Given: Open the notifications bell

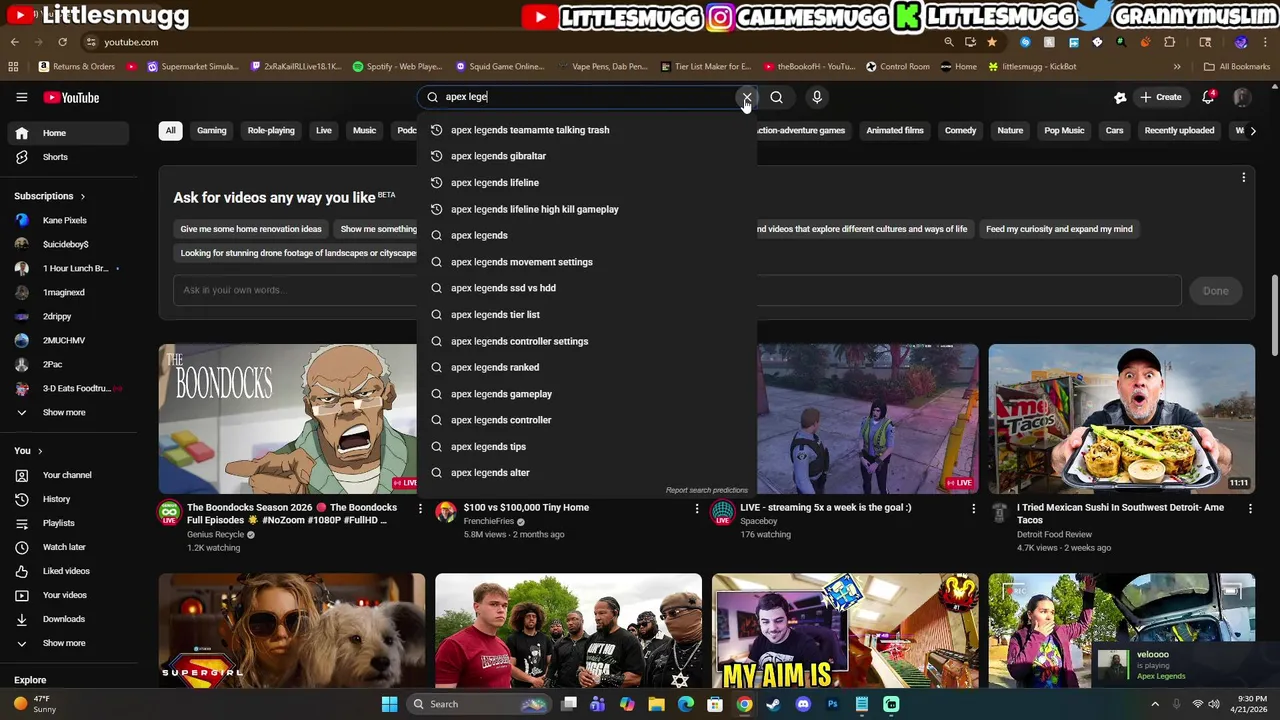Looking at the screenshot, I should coord(1208,97).
